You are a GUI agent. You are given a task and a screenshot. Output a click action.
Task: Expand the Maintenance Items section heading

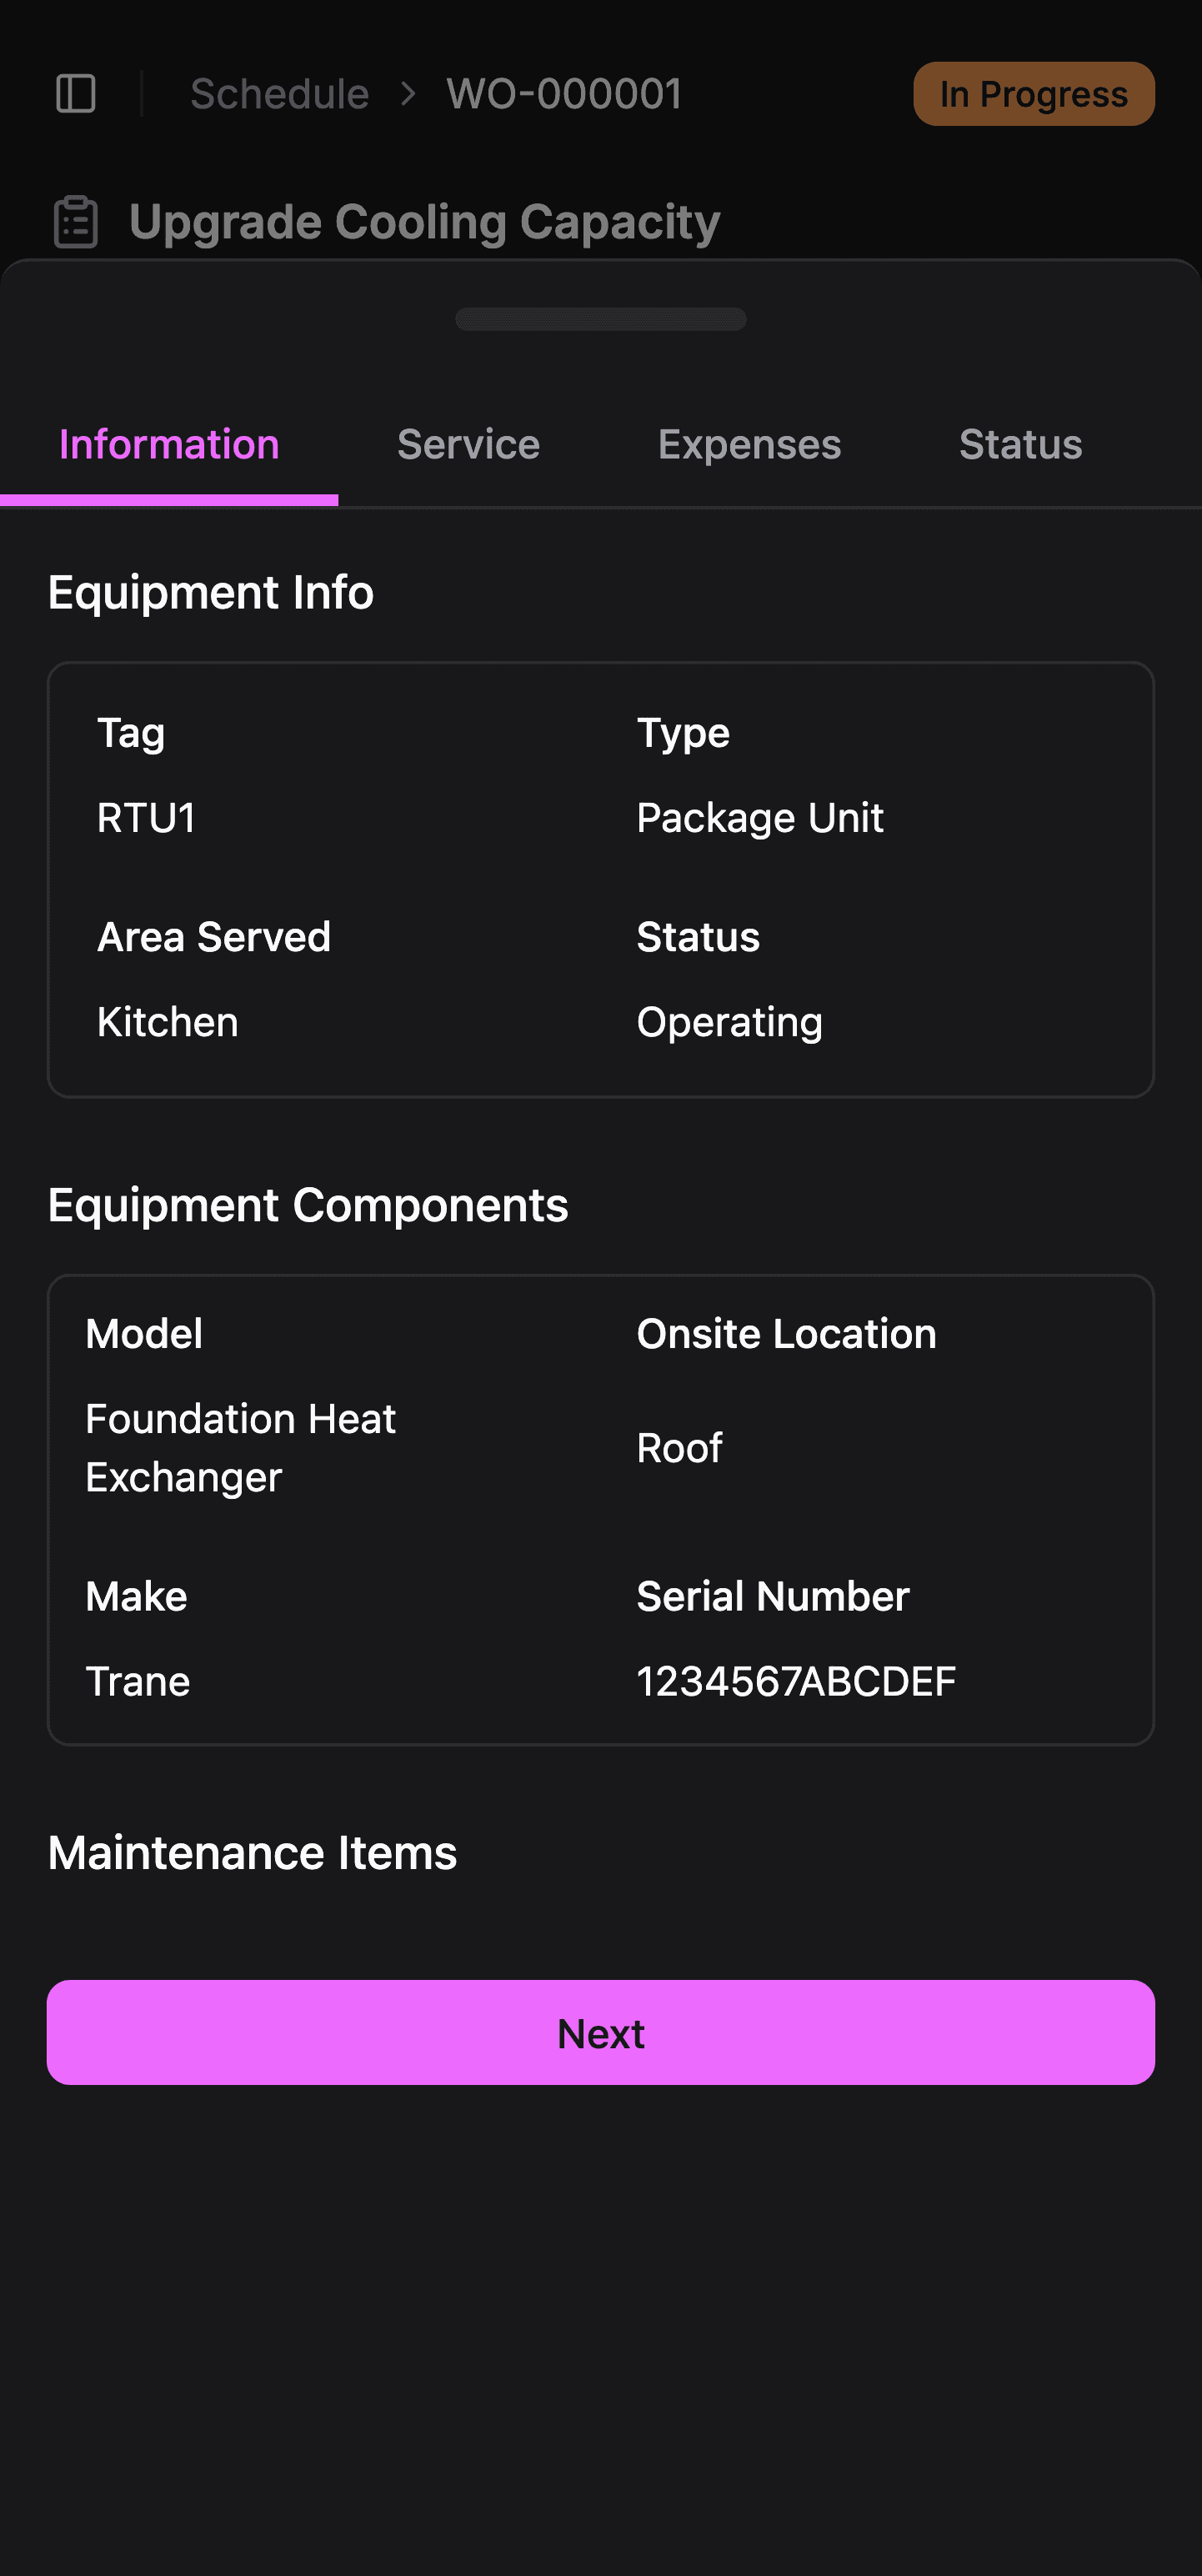pyautogui.click(x=252, y=1853)
